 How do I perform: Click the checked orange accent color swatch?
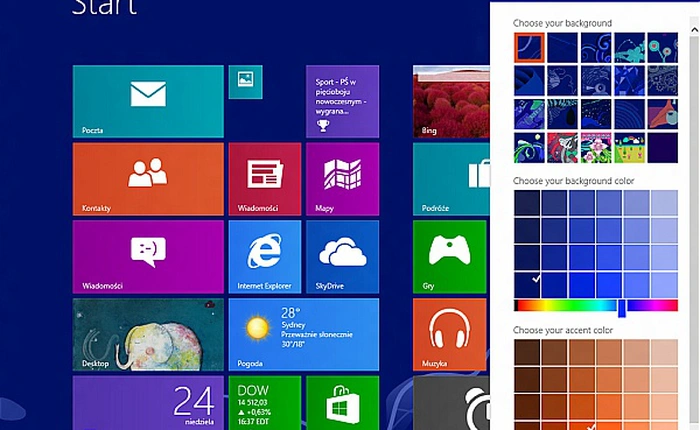point(582,426)
